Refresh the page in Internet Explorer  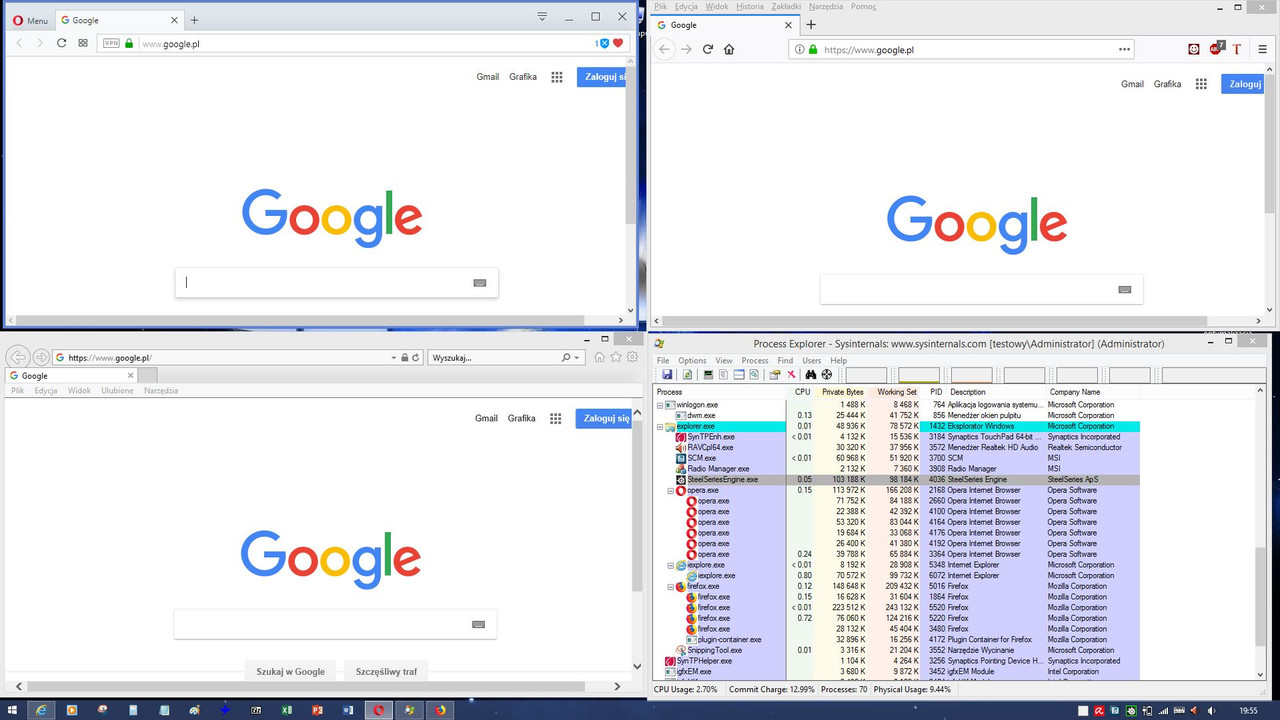[416, 358]
